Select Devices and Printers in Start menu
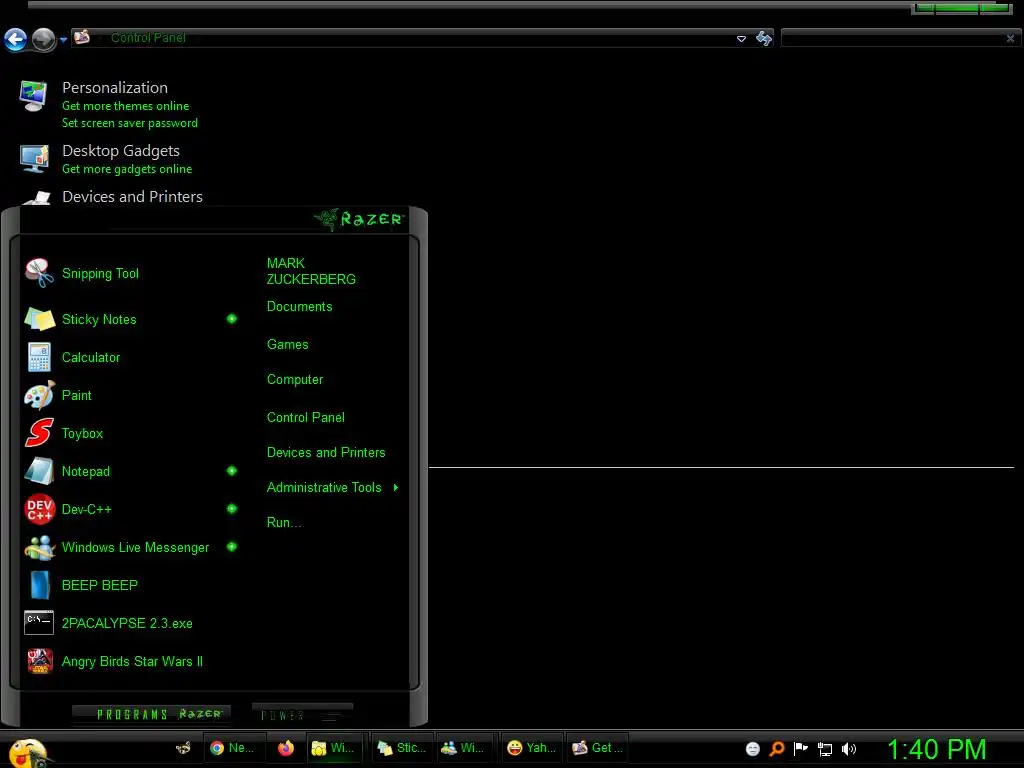This screenshot has height=768, width=1024. 326,453
